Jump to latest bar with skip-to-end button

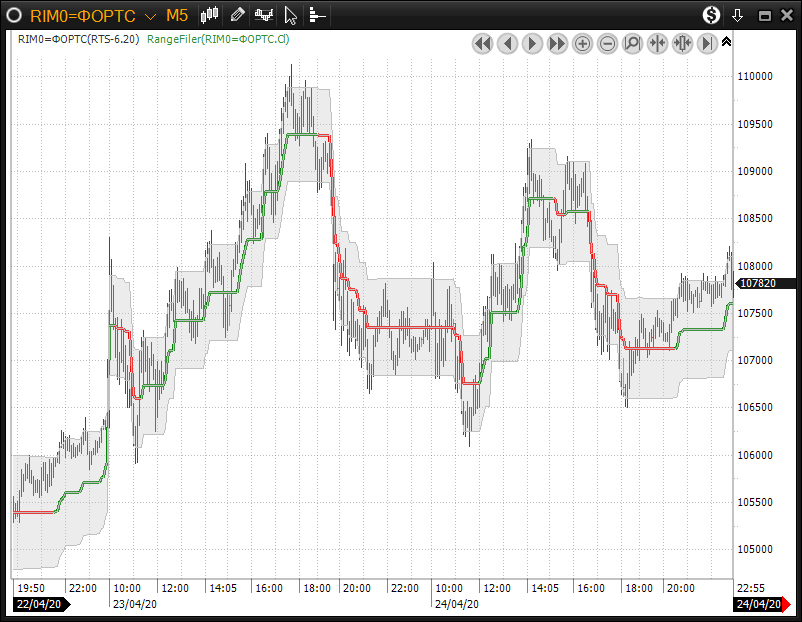707,43
